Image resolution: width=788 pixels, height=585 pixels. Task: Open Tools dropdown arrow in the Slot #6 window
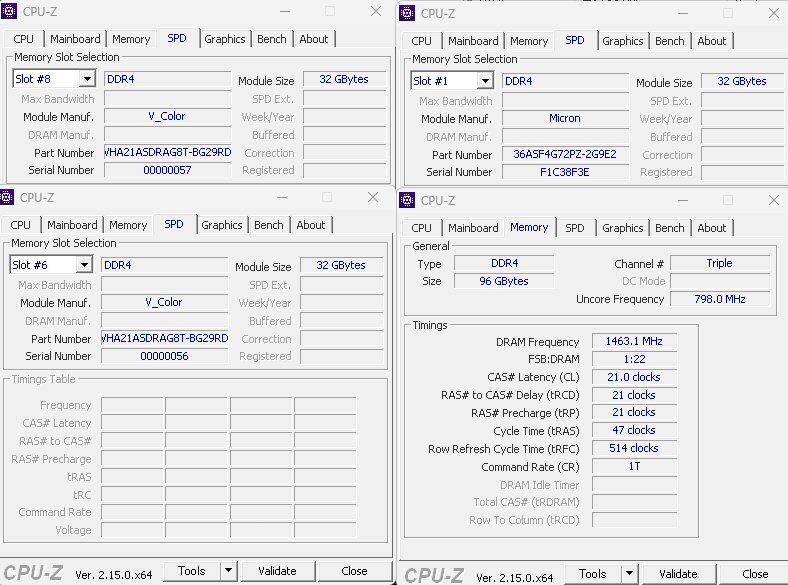pyautogui.click(x=229, y=571)
